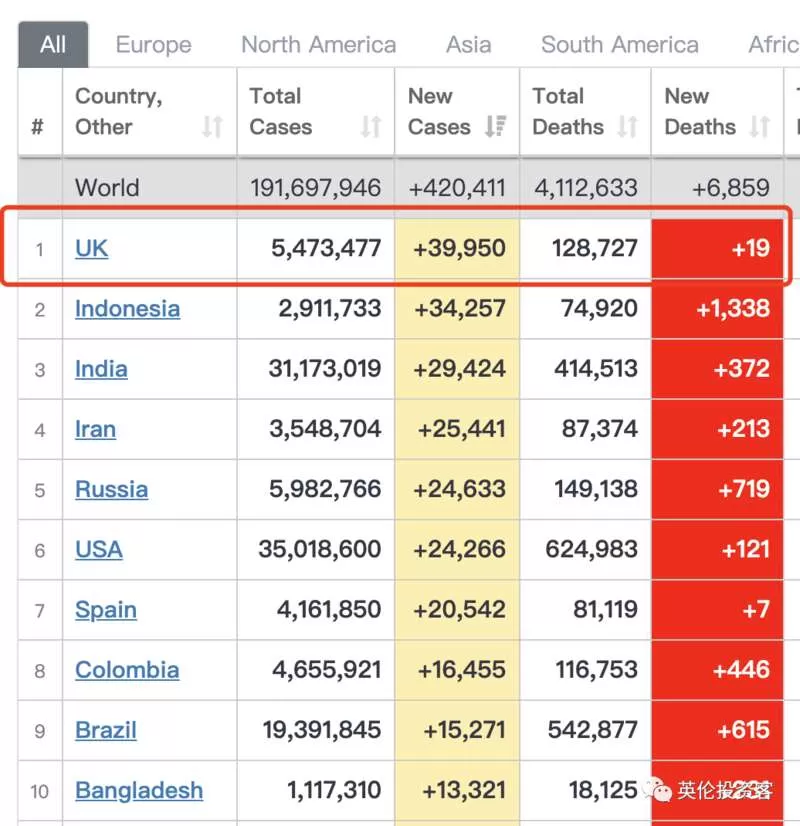Select the All continent tab

click(53, 45)
